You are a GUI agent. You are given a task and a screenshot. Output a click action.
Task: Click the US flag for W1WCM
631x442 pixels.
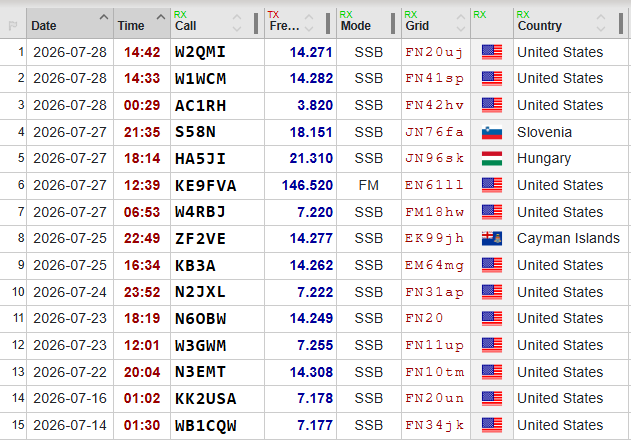(492, 78)
